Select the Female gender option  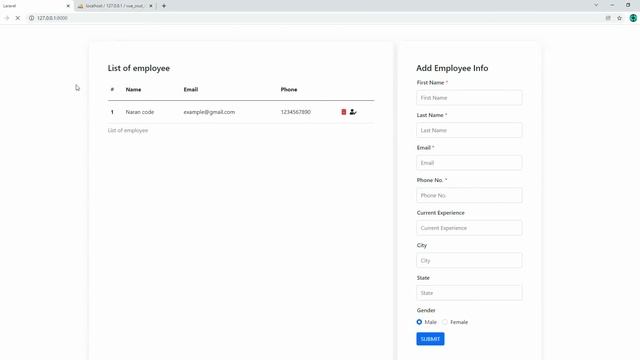click(x=445, y=322)
